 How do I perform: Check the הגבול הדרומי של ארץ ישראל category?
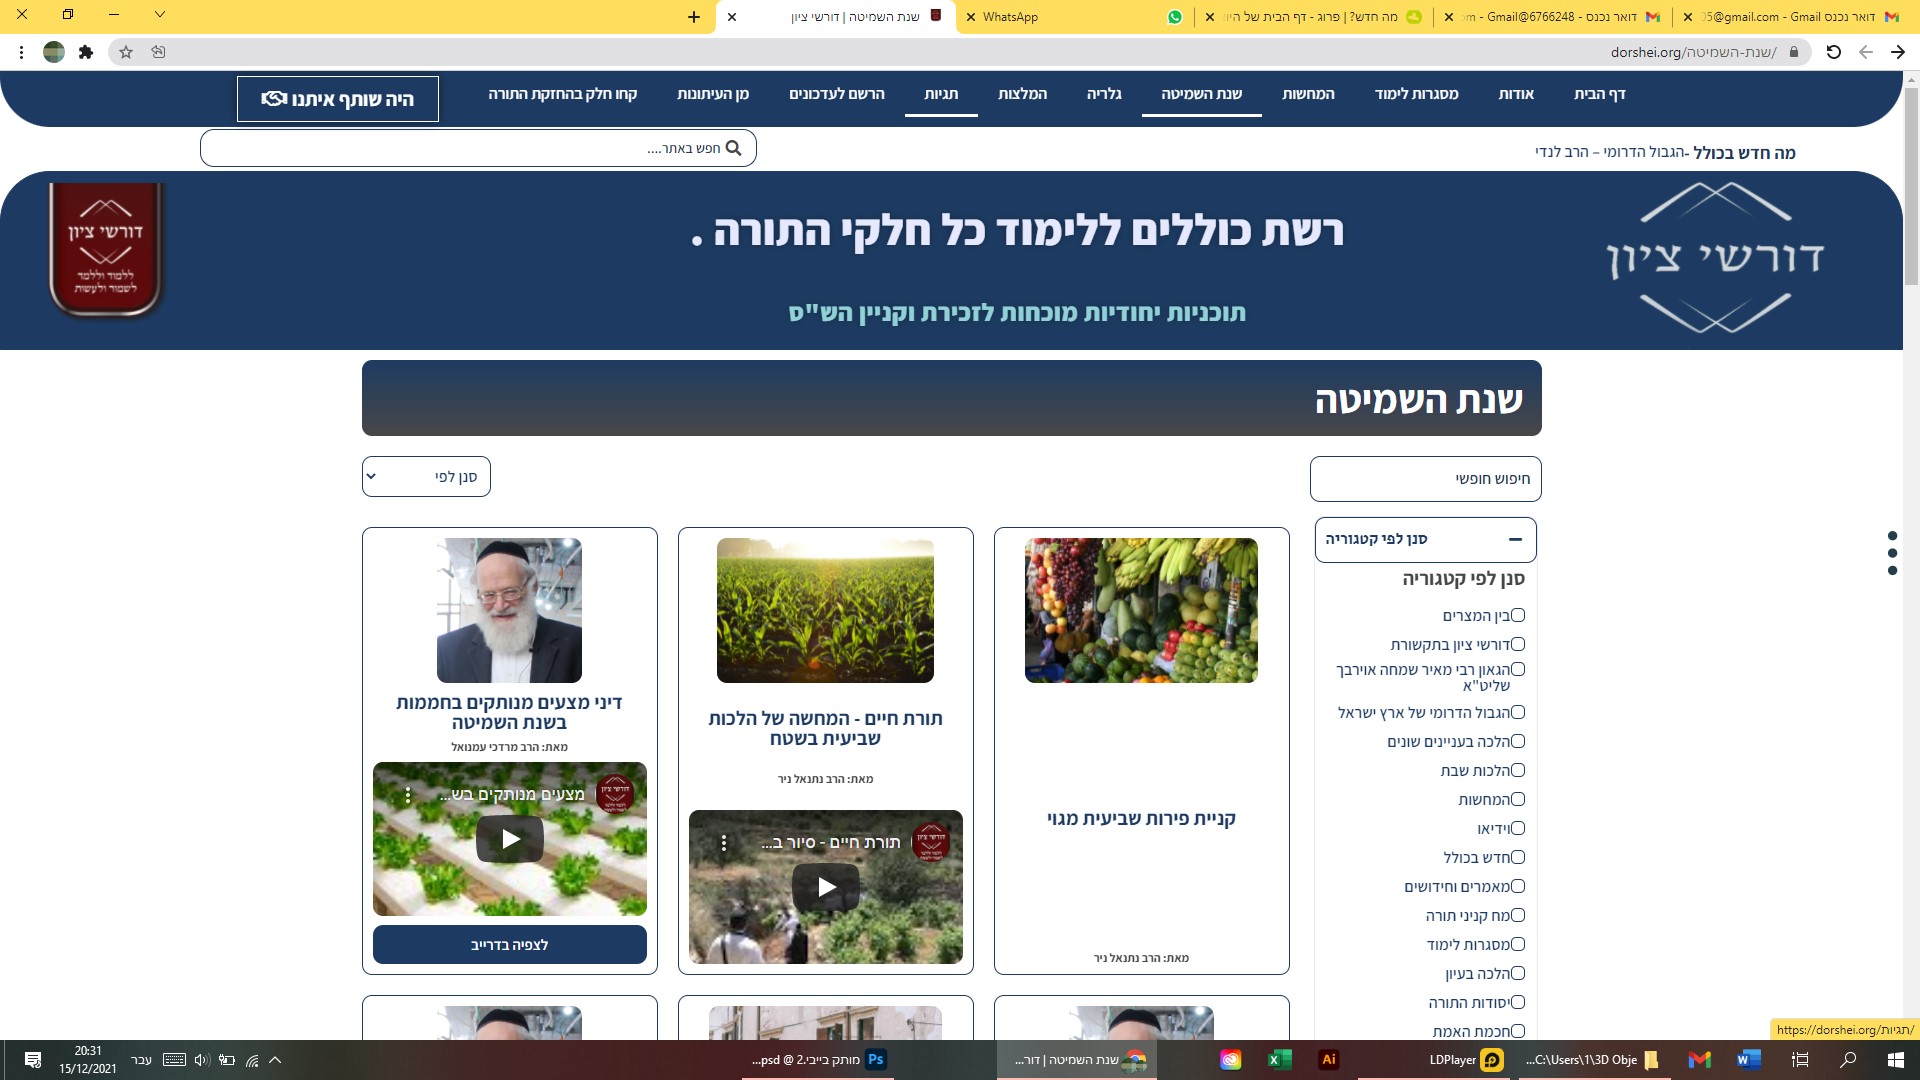click(x=1518, y=713)
